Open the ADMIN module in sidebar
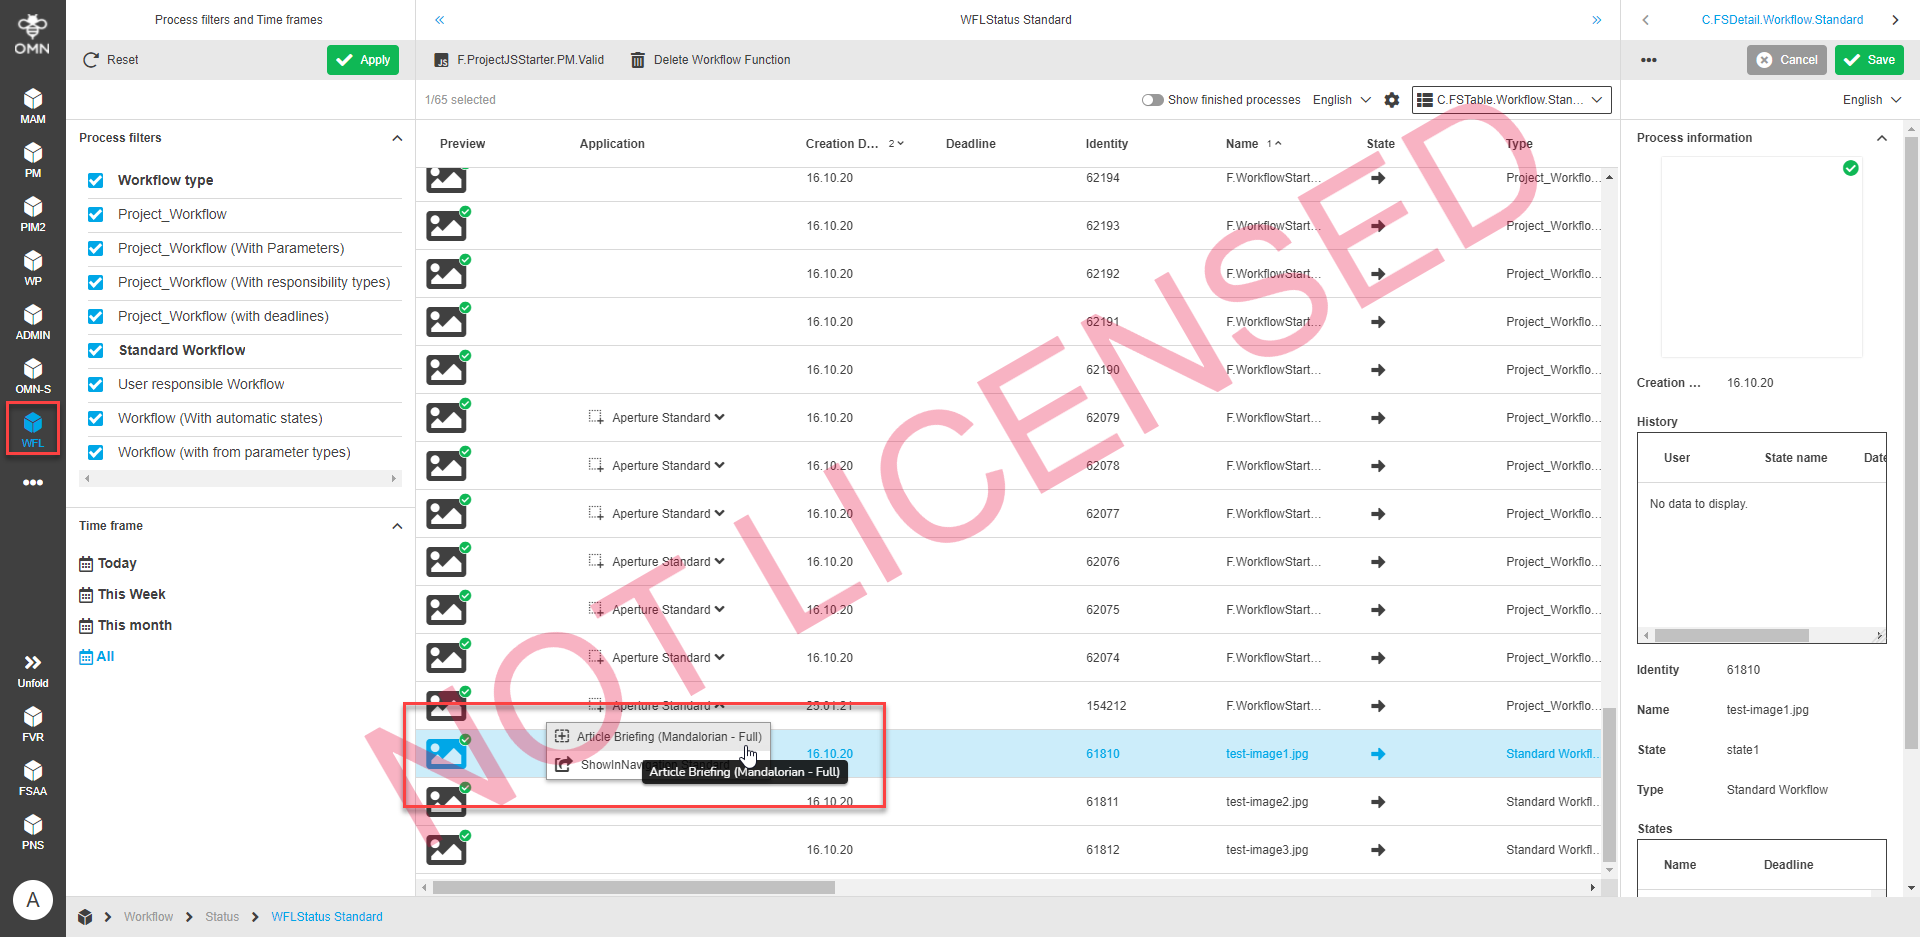This screenshot has height=937, width=1920. point(33,321)
